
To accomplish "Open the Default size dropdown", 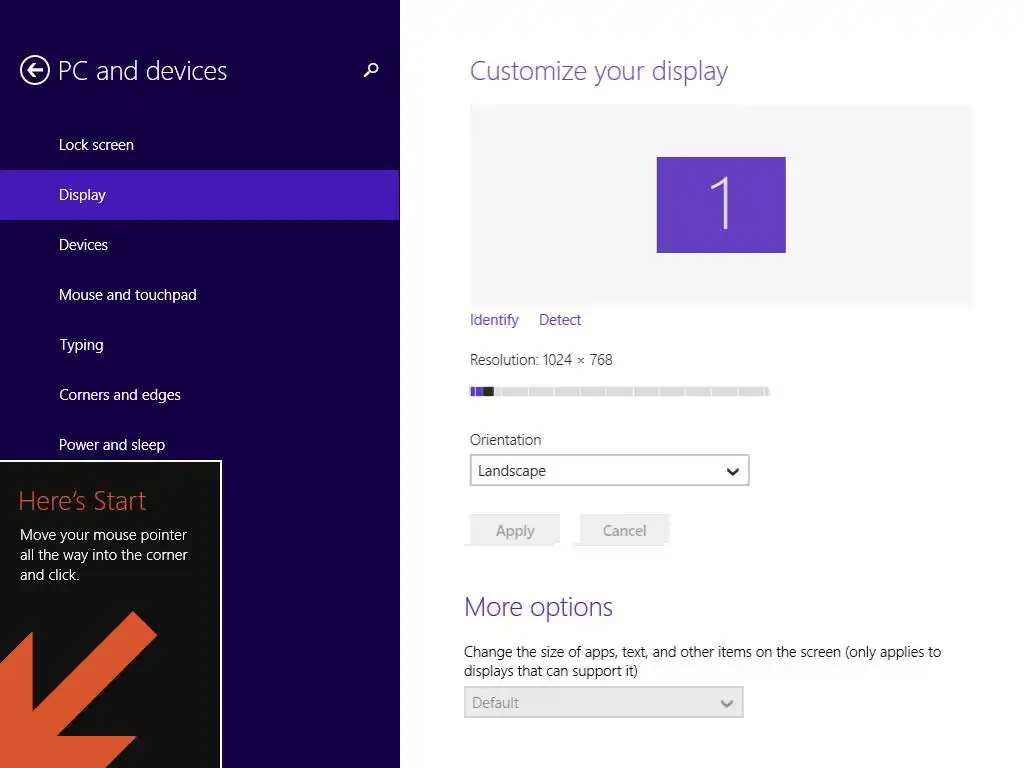I will 603,703.
